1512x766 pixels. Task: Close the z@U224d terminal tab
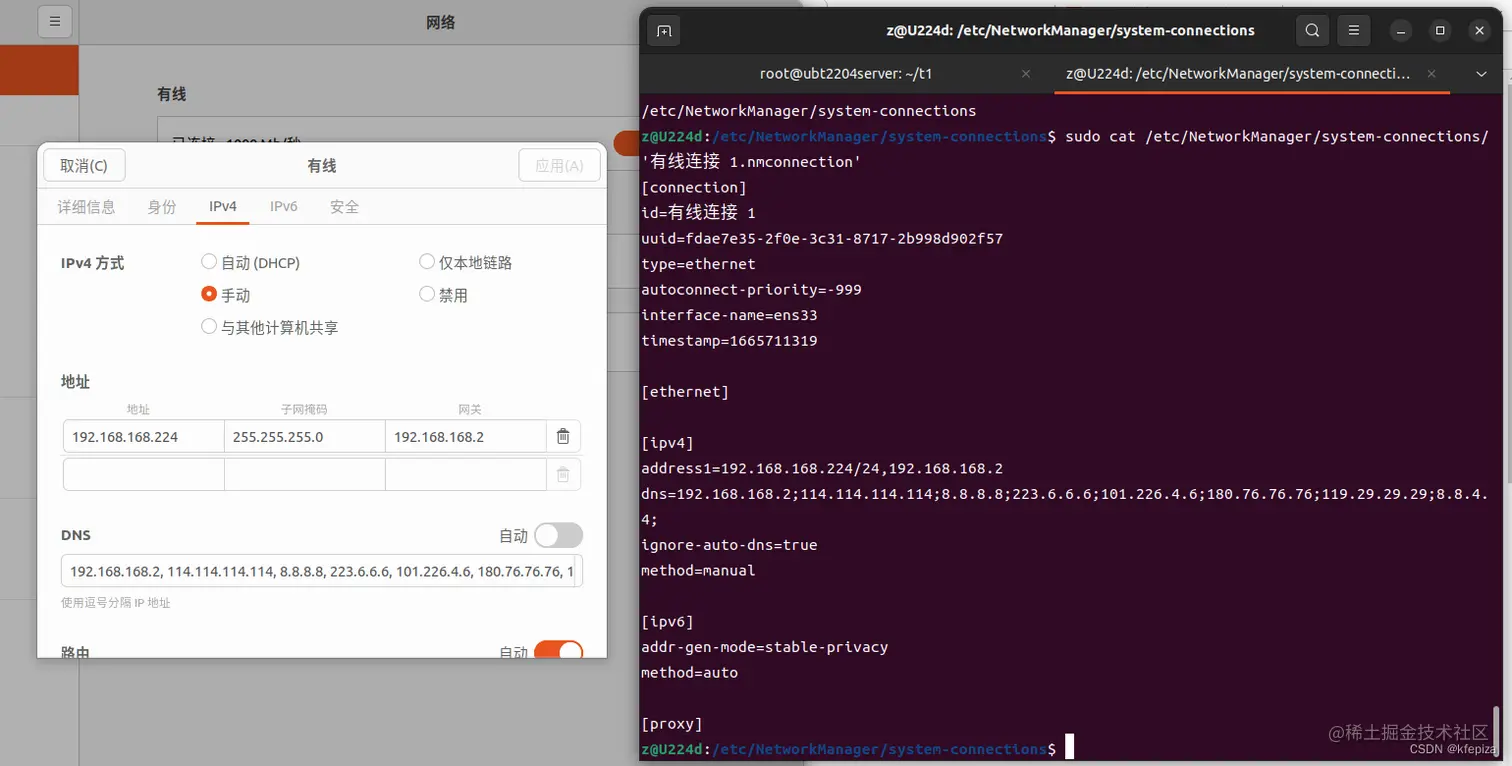1432,74
